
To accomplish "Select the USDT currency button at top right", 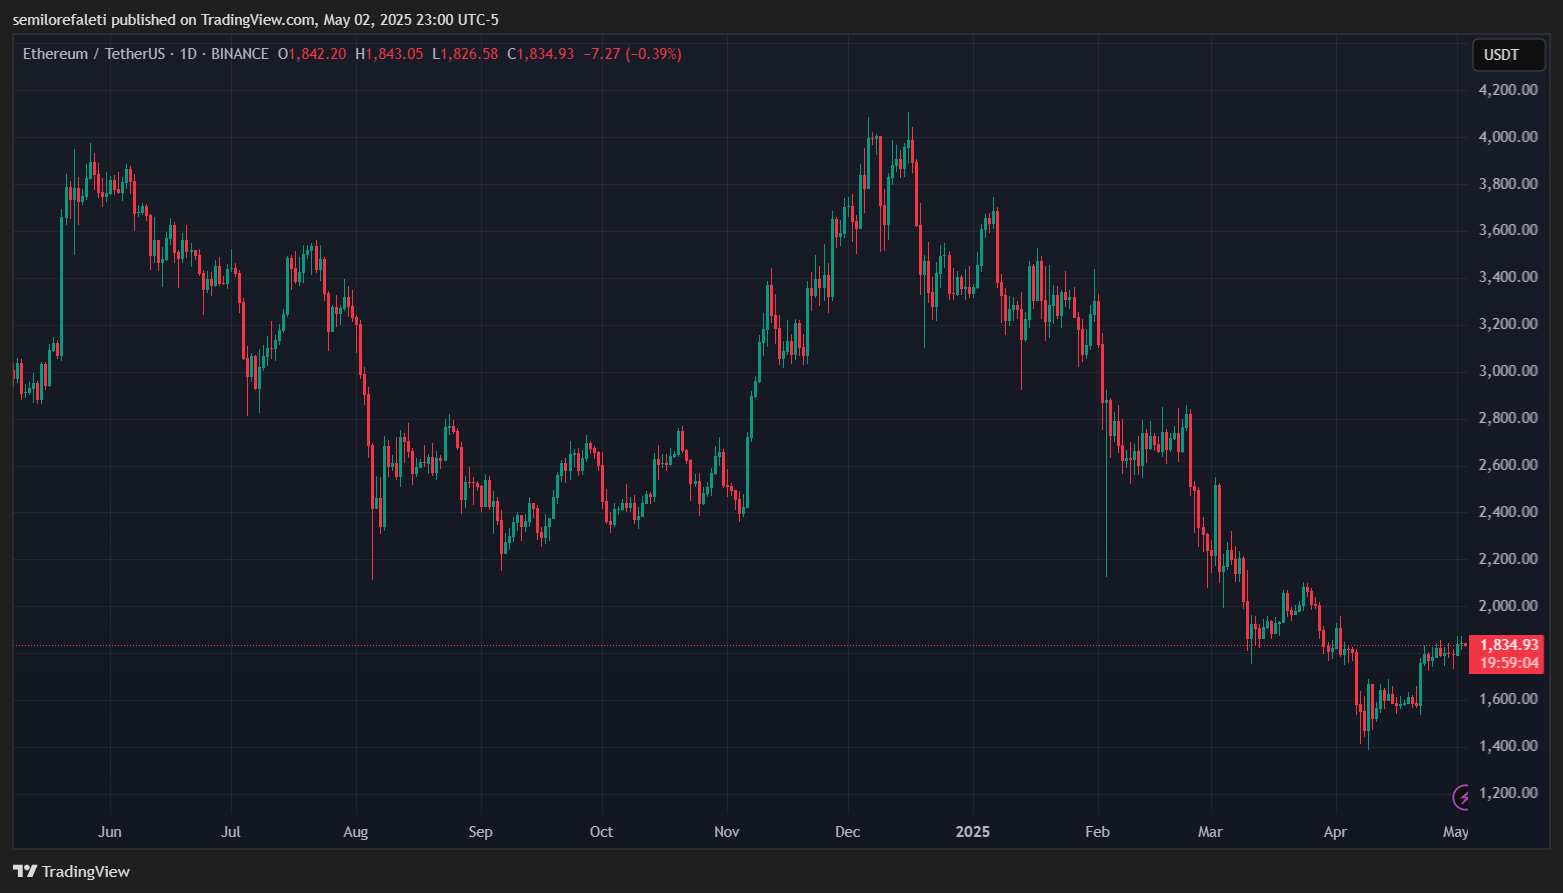I will pyautogui.click(x=1508, y=55).
